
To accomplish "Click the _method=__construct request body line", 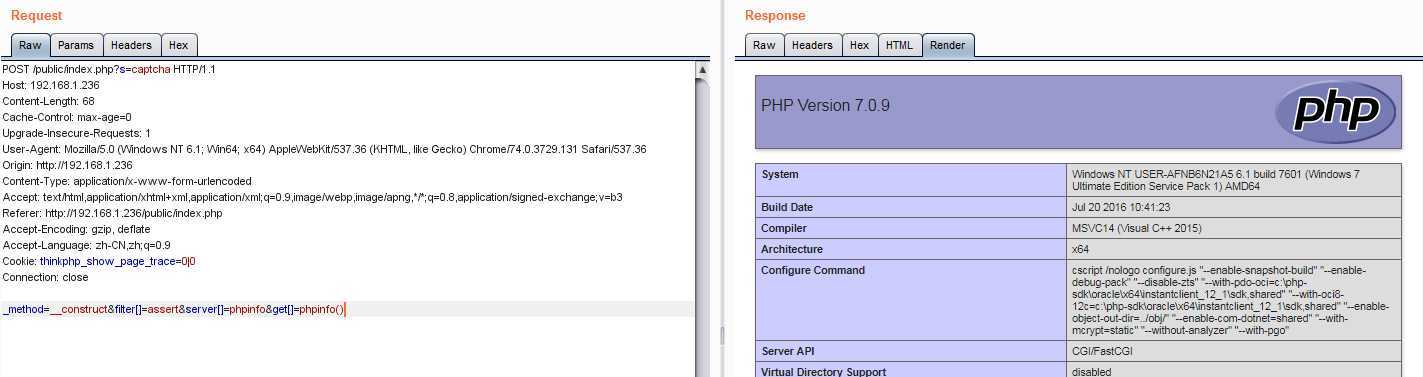I will coord(173,309).
